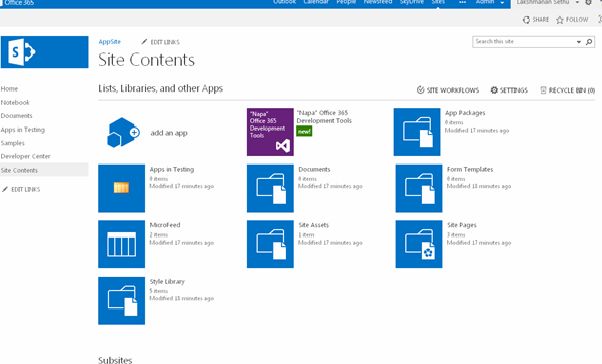Image resolution: width=602 pixels, height=364 pixels.
Task: Click the Documents title link in app list
Action: click(x=314, y=169)
